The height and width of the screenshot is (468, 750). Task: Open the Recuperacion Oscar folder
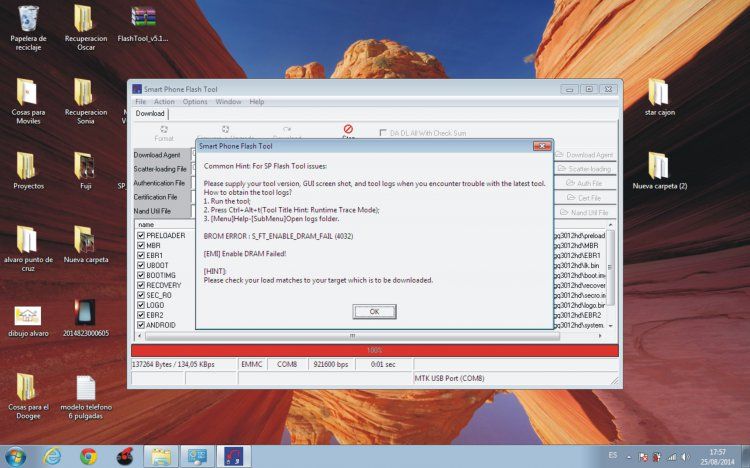(x=86, y=28)
